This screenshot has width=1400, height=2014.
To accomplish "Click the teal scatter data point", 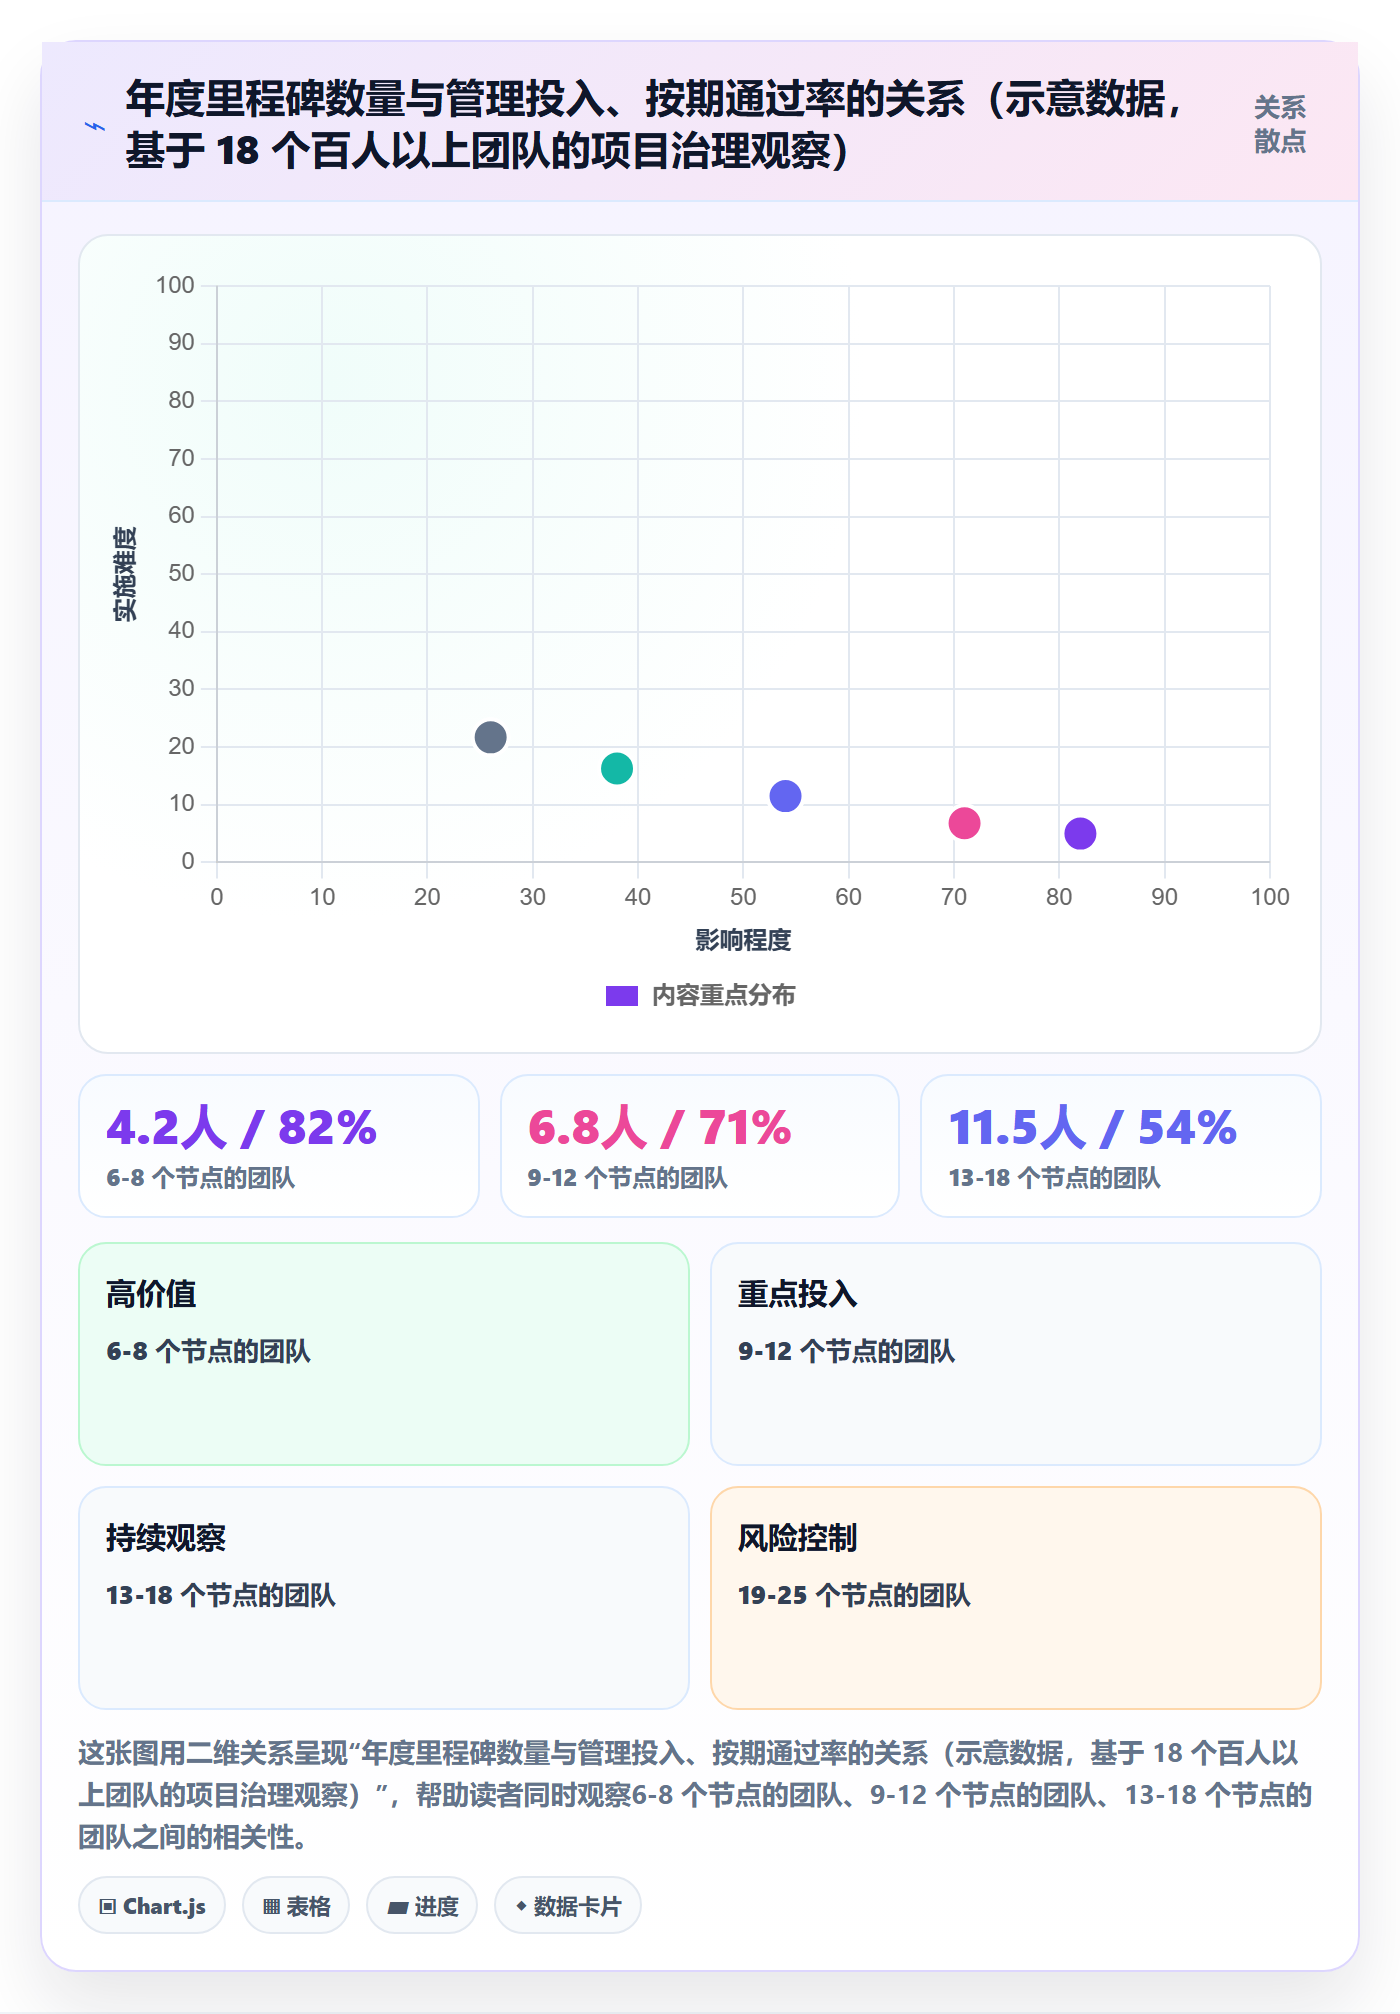I will click(x=617, y=768).
